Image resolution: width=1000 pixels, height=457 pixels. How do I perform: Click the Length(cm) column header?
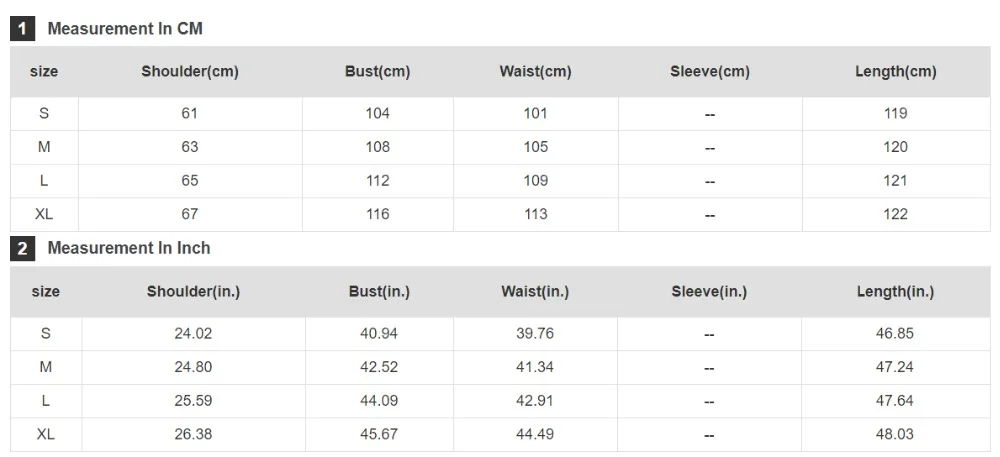point(896,71)
